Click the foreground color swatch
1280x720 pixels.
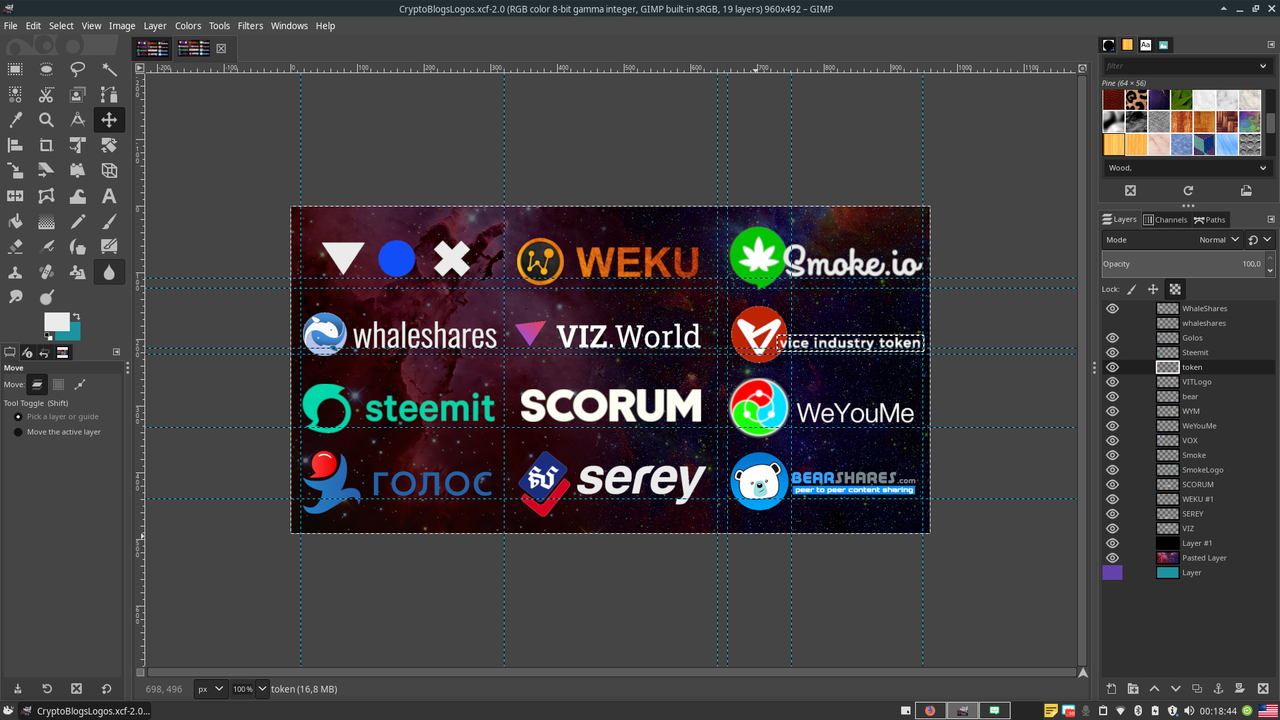click(x=57, y=322)
